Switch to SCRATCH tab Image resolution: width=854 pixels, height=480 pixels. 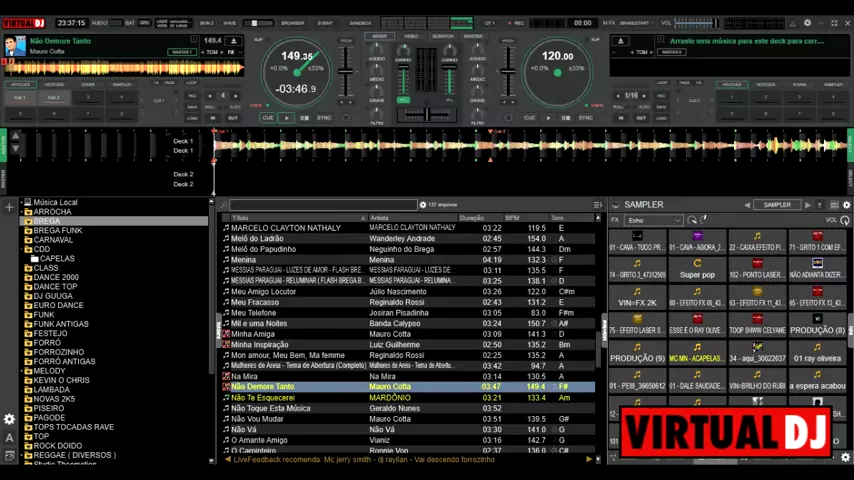[x=442, y=37]
